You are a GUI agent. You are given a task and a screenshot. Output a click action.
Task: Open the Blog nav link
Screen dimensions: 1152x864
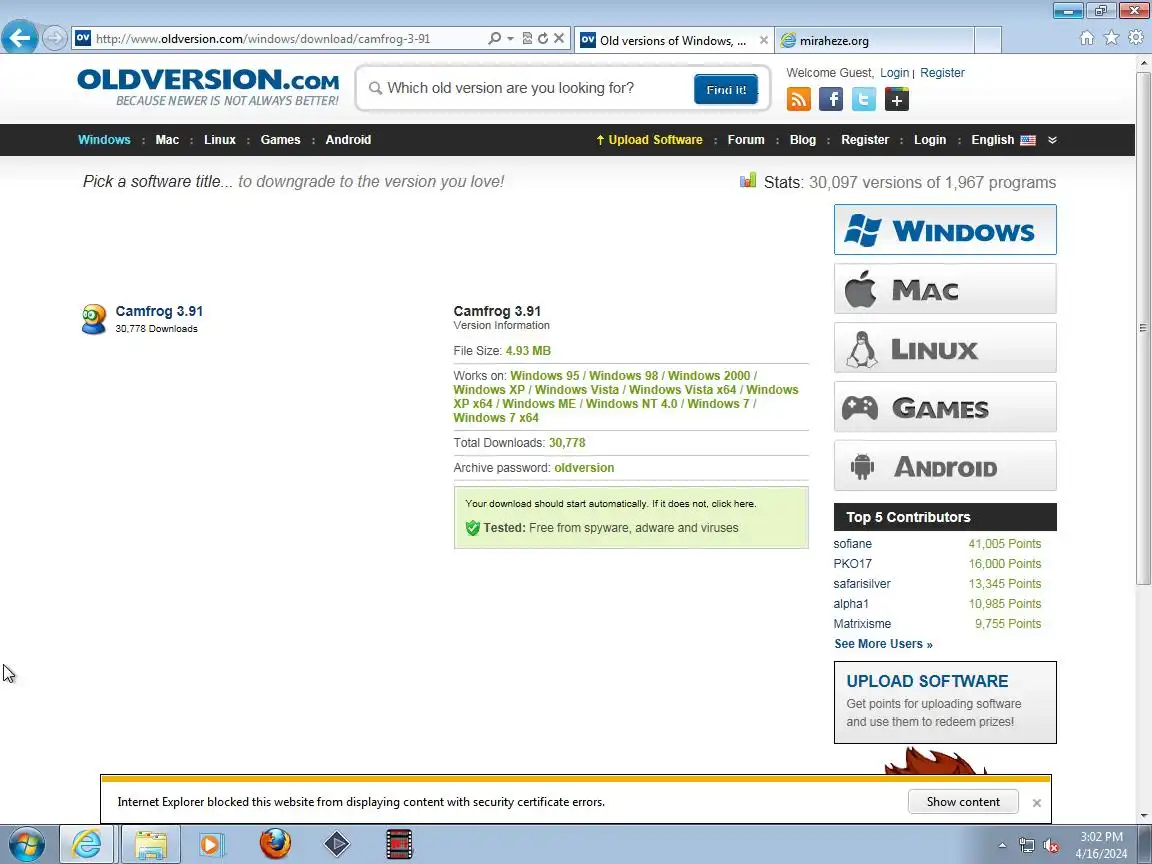pos(802,140)
